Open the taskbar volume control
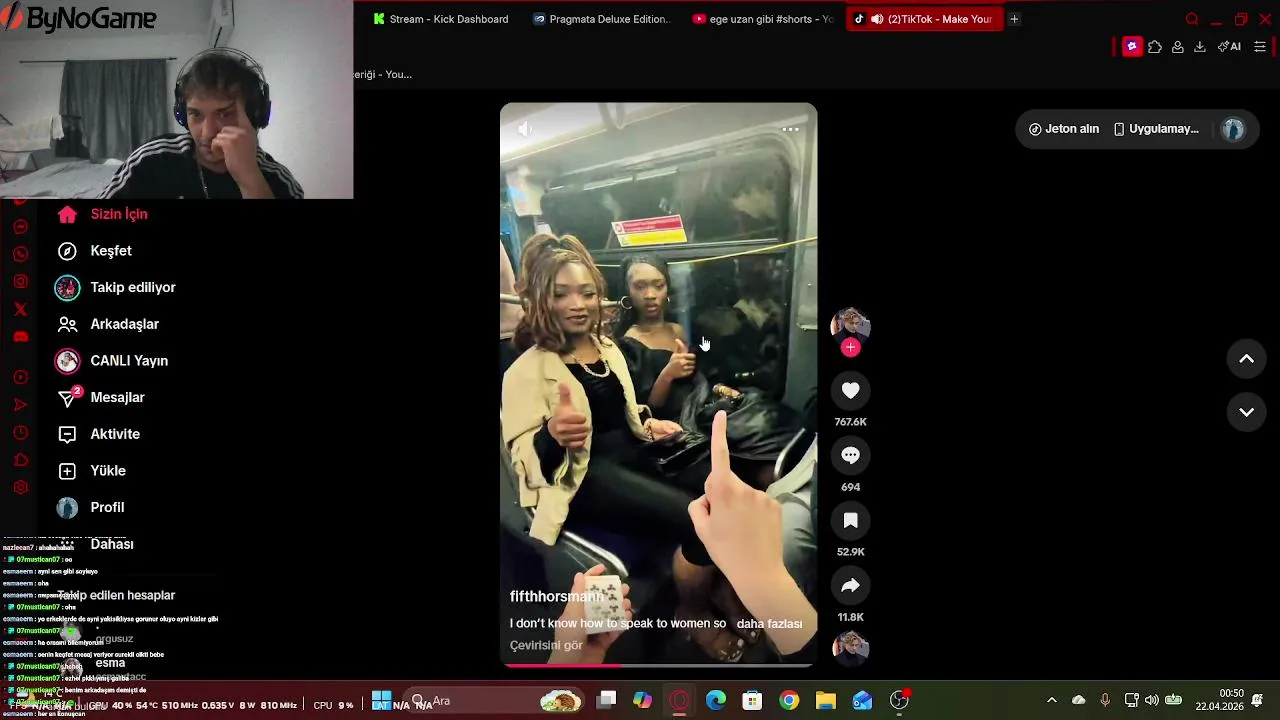Screen dimensions: 1280x720 [x=1152, y=700]
